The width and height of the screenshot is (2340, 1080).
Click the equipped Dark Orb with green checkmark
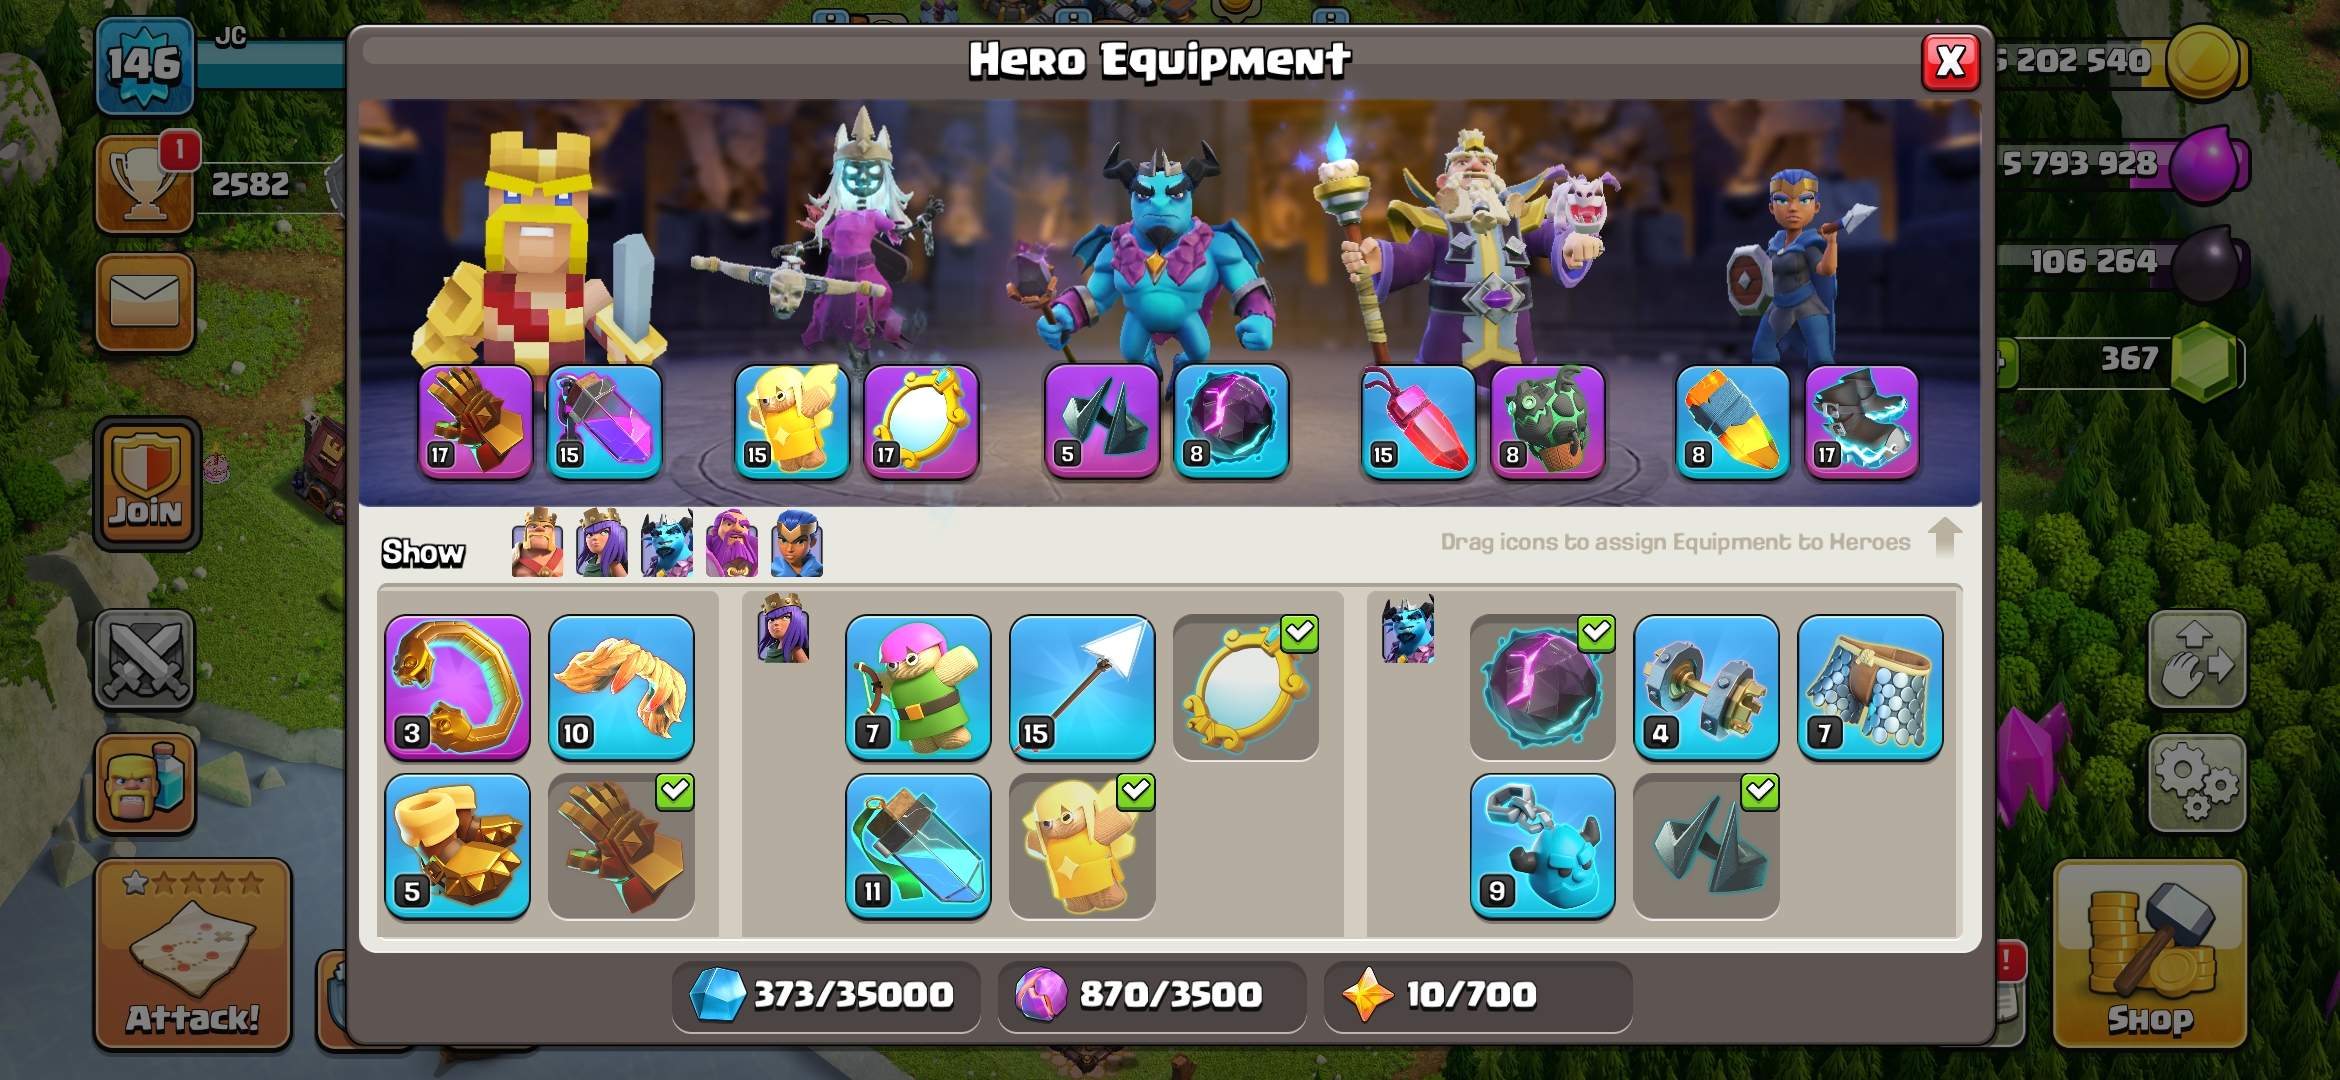1543,688
